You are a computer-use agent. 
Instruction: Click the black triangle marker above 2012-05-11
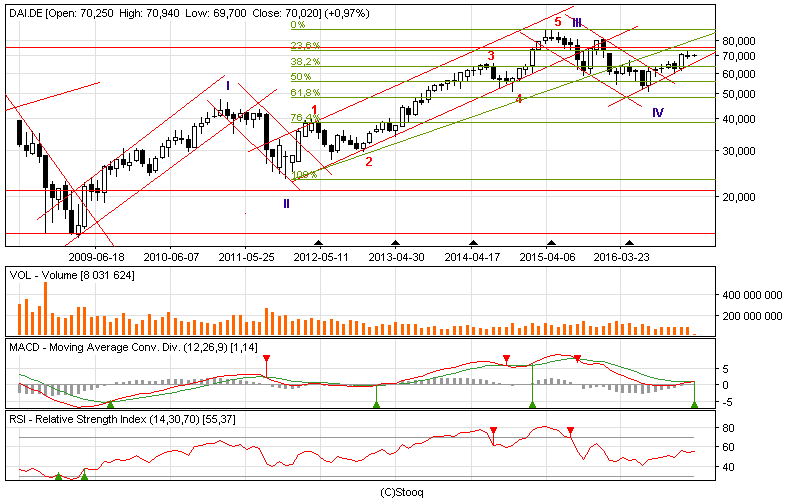[x=319, y=243]
